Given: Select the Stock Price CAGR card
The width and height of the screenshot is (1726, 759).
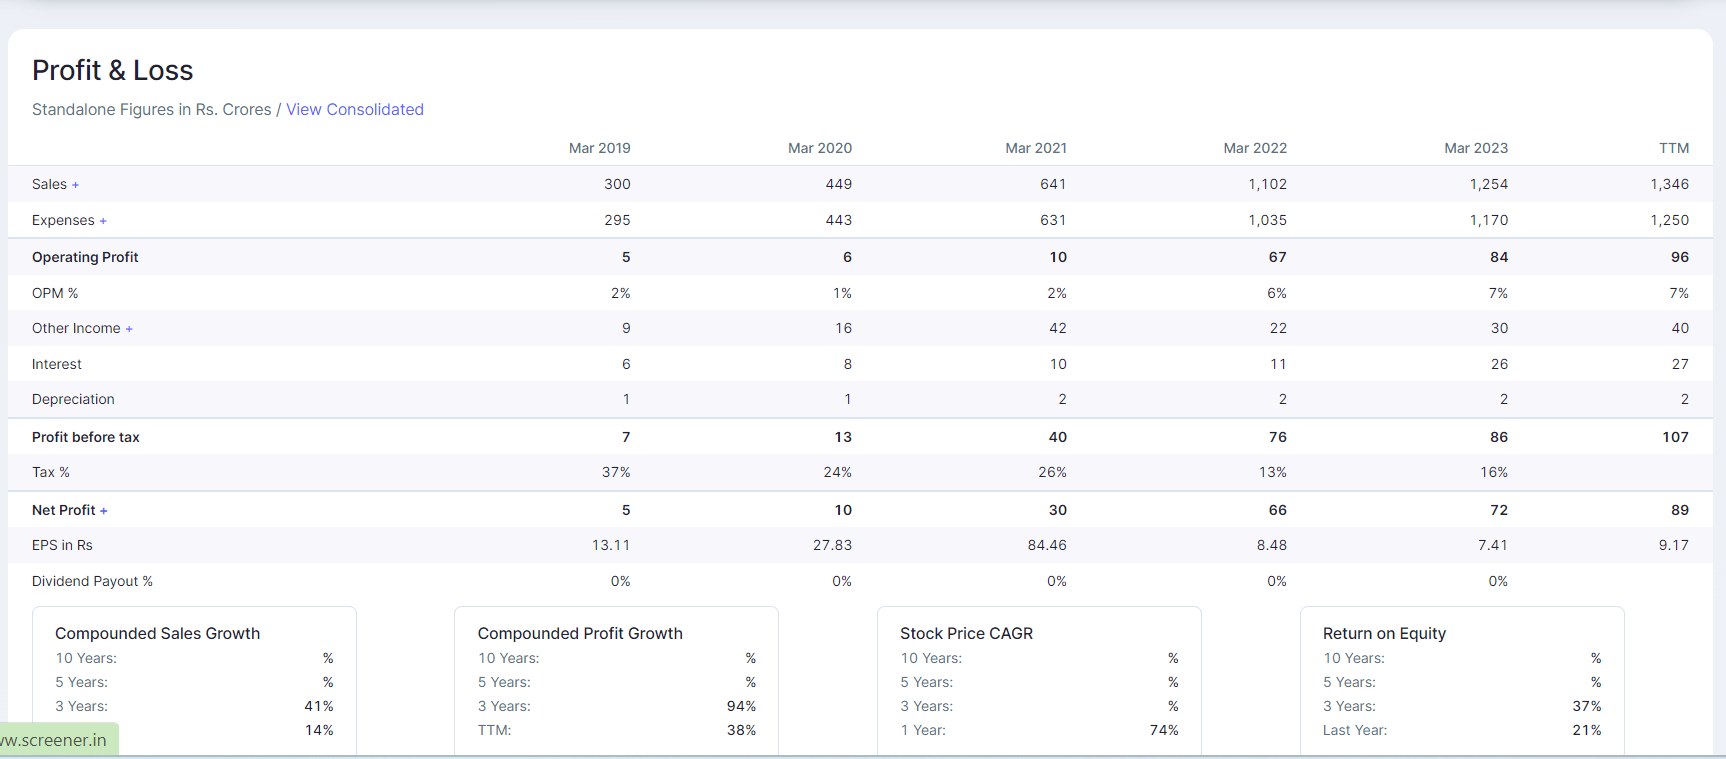Looking at the screenshot, I should (x=1039, y=682).
